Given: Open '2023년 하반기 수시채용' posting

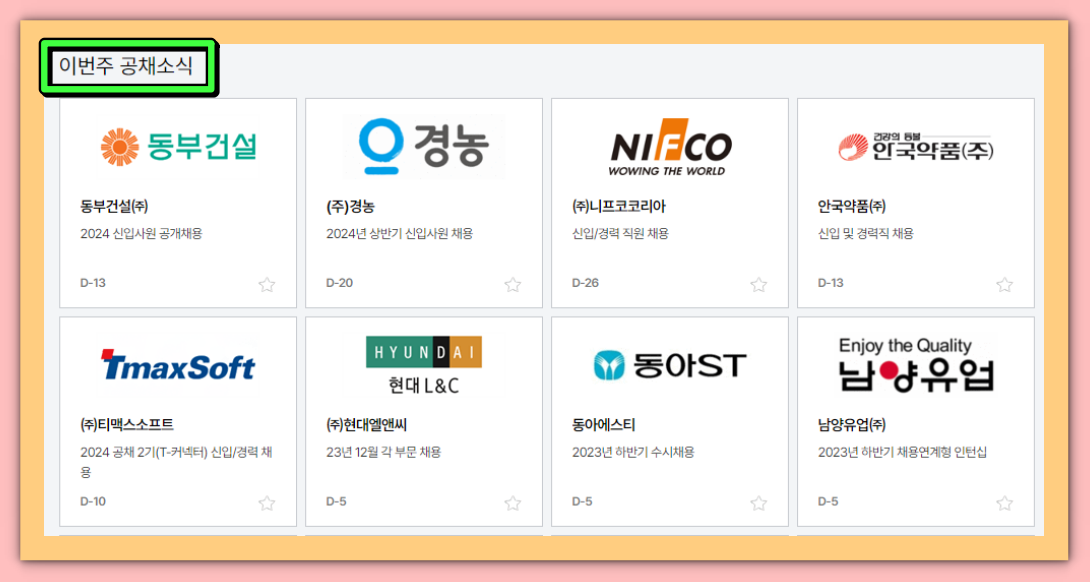Looking at the screenshot, I should pos(633,452).
